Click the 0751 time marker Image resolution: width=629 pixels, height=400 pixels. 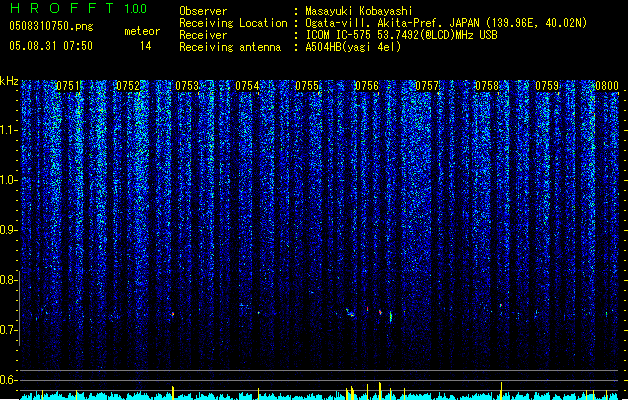[68, 86]
